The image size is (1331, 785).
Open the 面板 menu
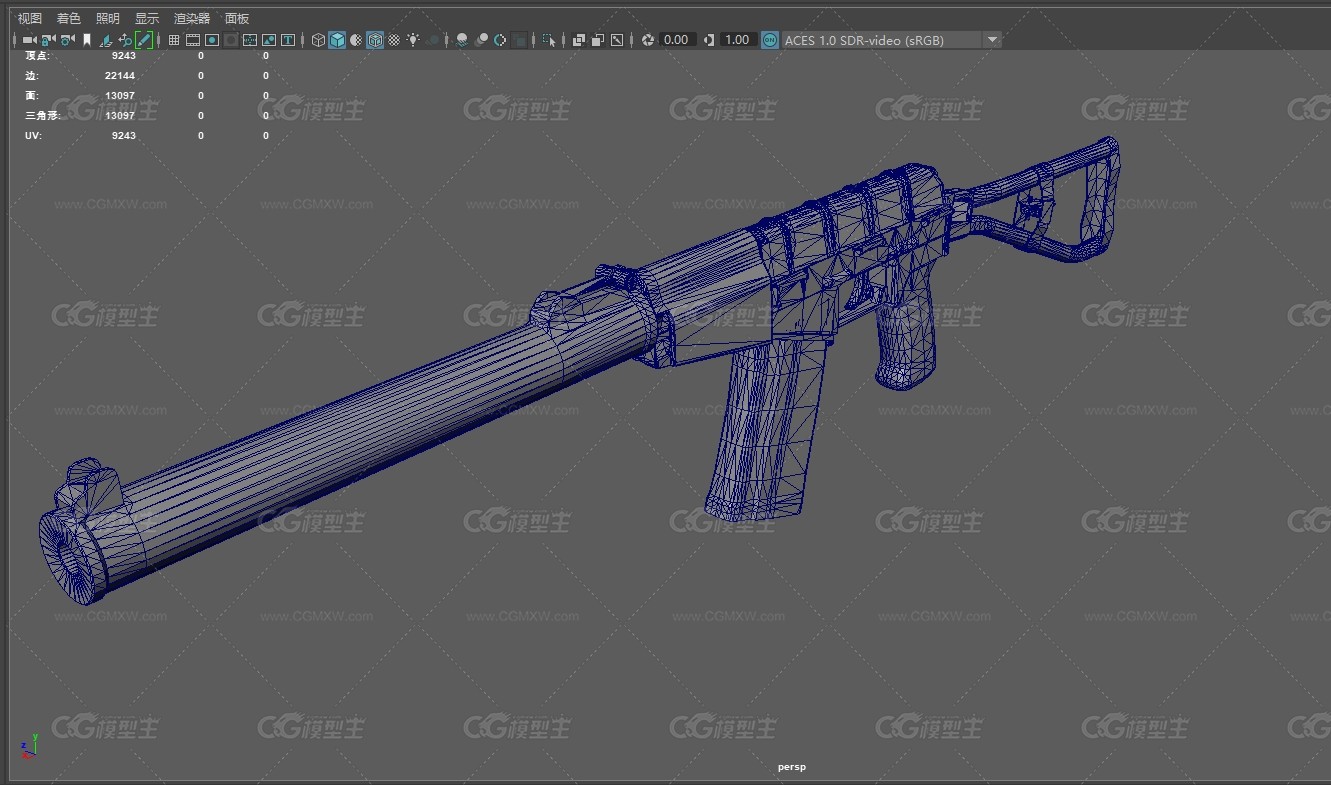[x=237, y=18]
